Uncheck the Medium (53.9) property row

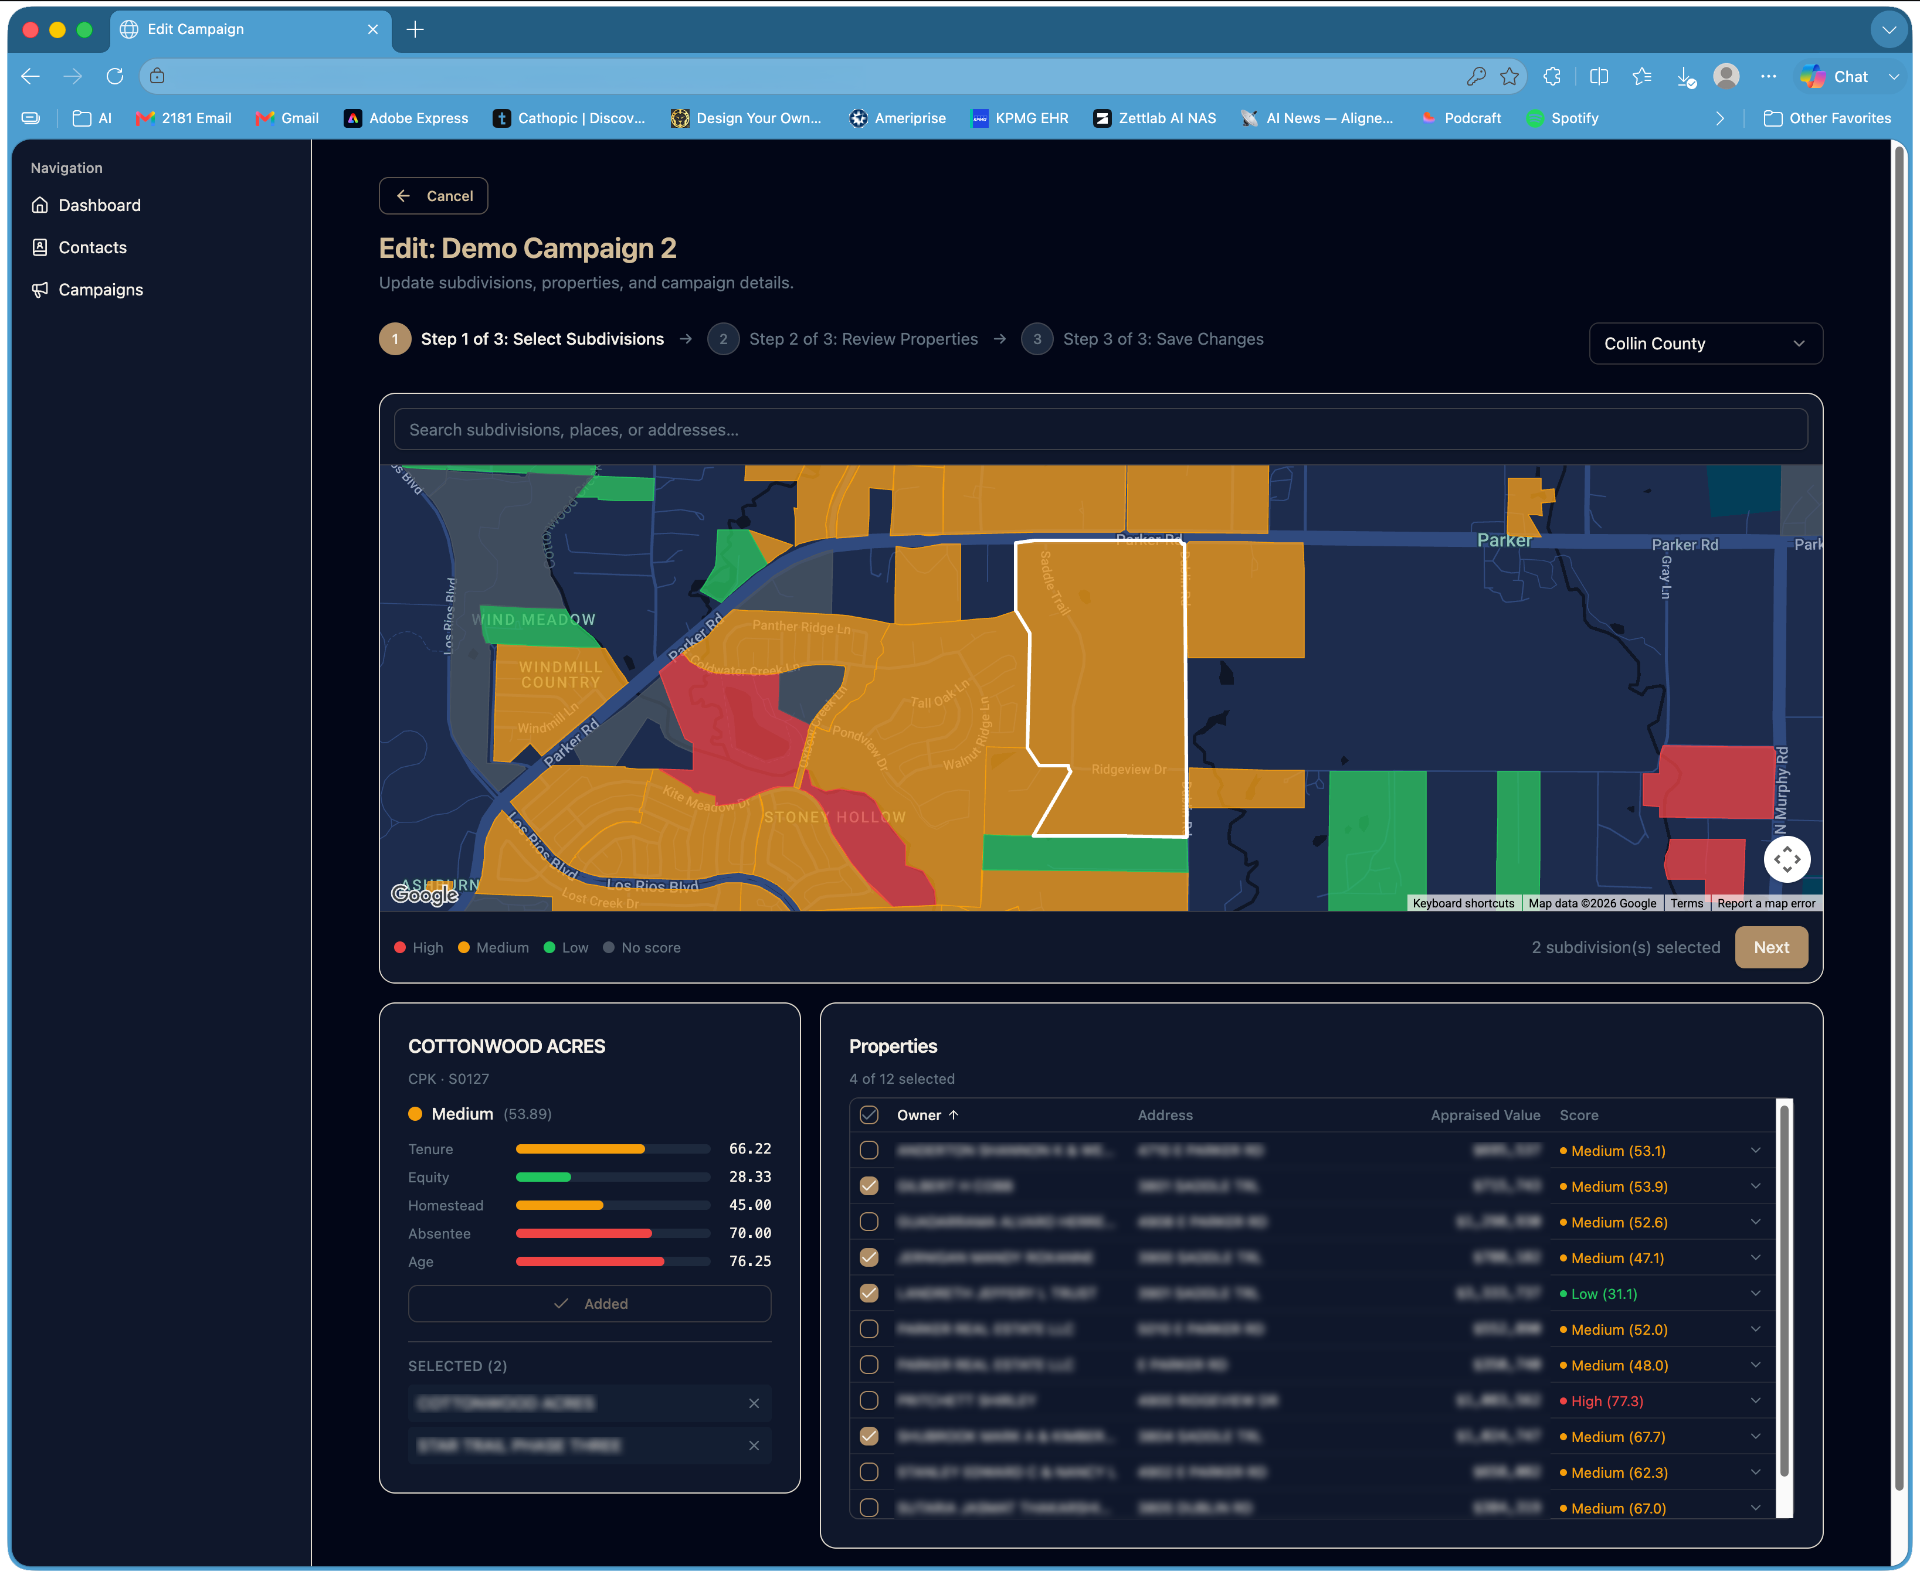(869, 1186)
